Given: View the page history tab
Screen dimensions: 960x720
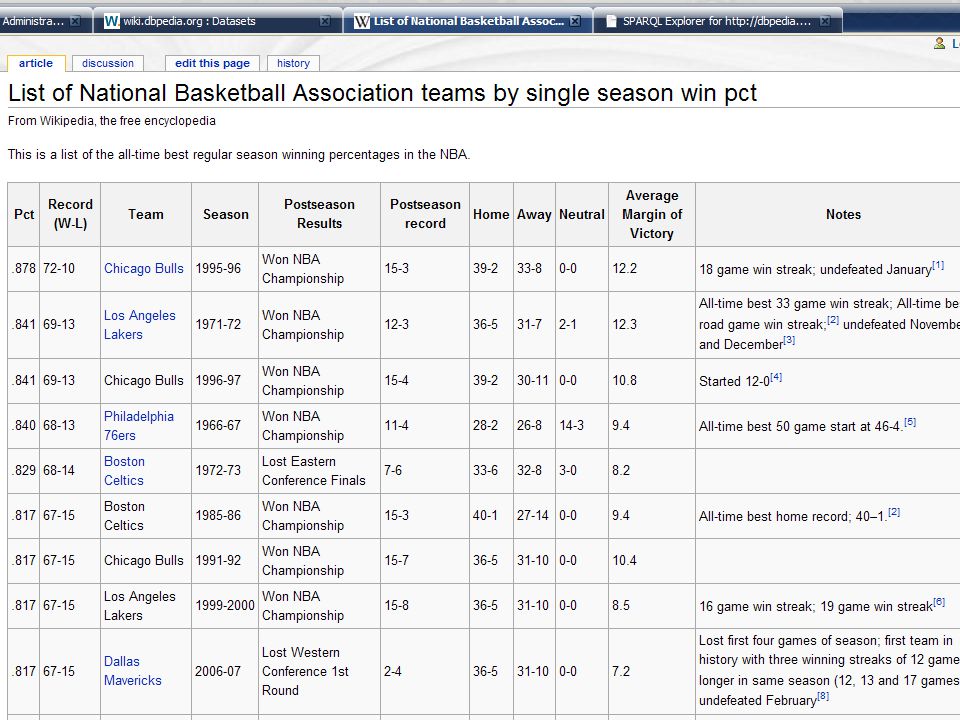Looking at the screenshot, I should tap(293, 63).
